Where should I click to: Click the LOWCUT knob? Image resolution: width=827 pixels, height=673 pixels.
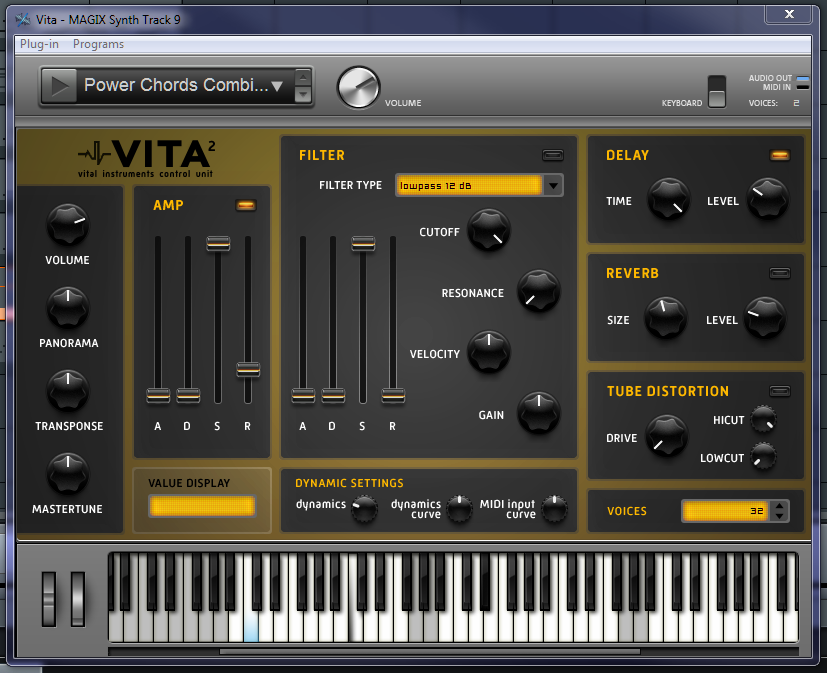[x=763, y=456]
